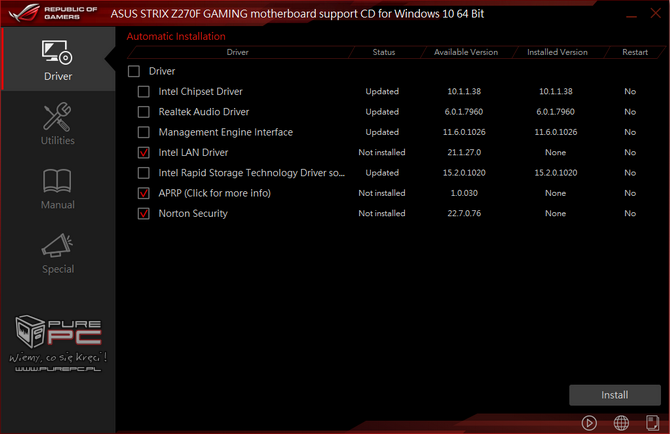Uncheck the Intel LAN Driver checkbox
Viewport: 670px width, 434px height.
pos(144,153)
